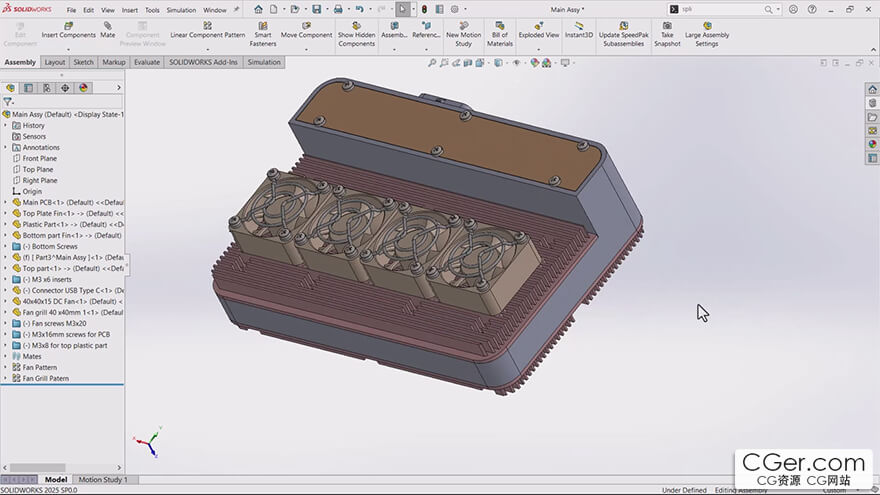Open the Tools menu

coord(152,10)
